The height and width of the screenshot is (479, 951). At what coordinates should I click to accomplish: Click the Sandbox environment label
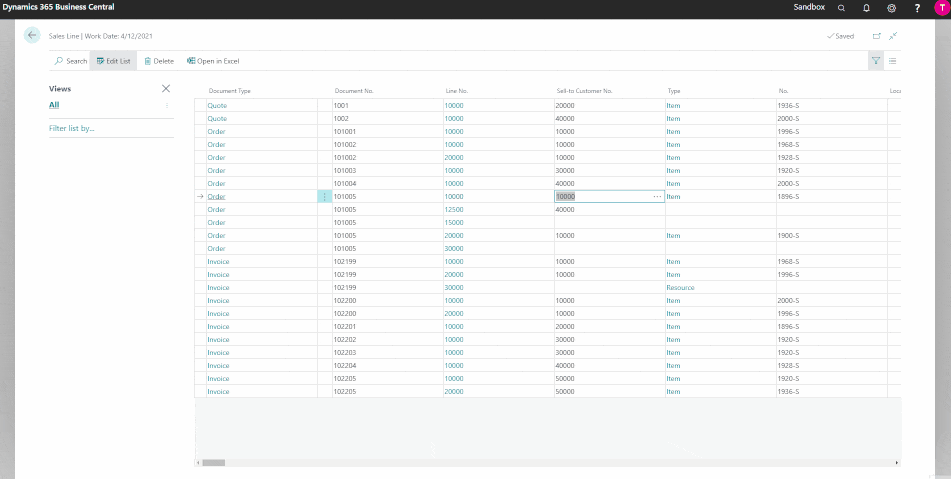click(x=809, y=7)
